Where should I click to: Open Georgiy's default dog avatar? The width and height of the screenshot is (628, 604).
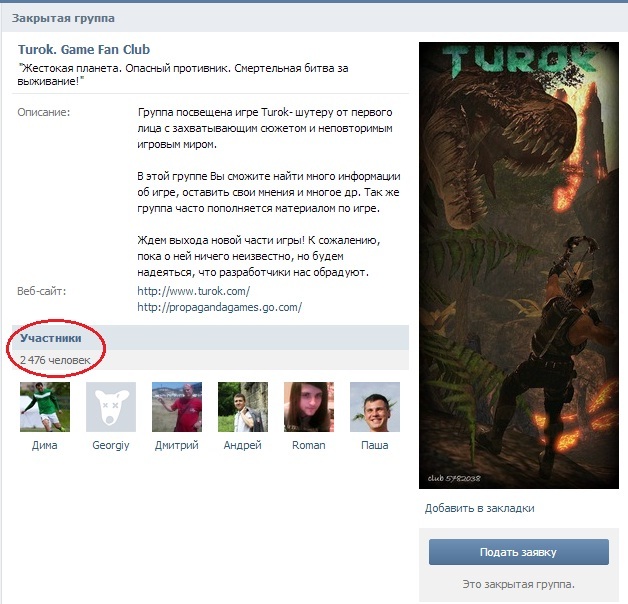pyautogui.click(x=111, y=407)
